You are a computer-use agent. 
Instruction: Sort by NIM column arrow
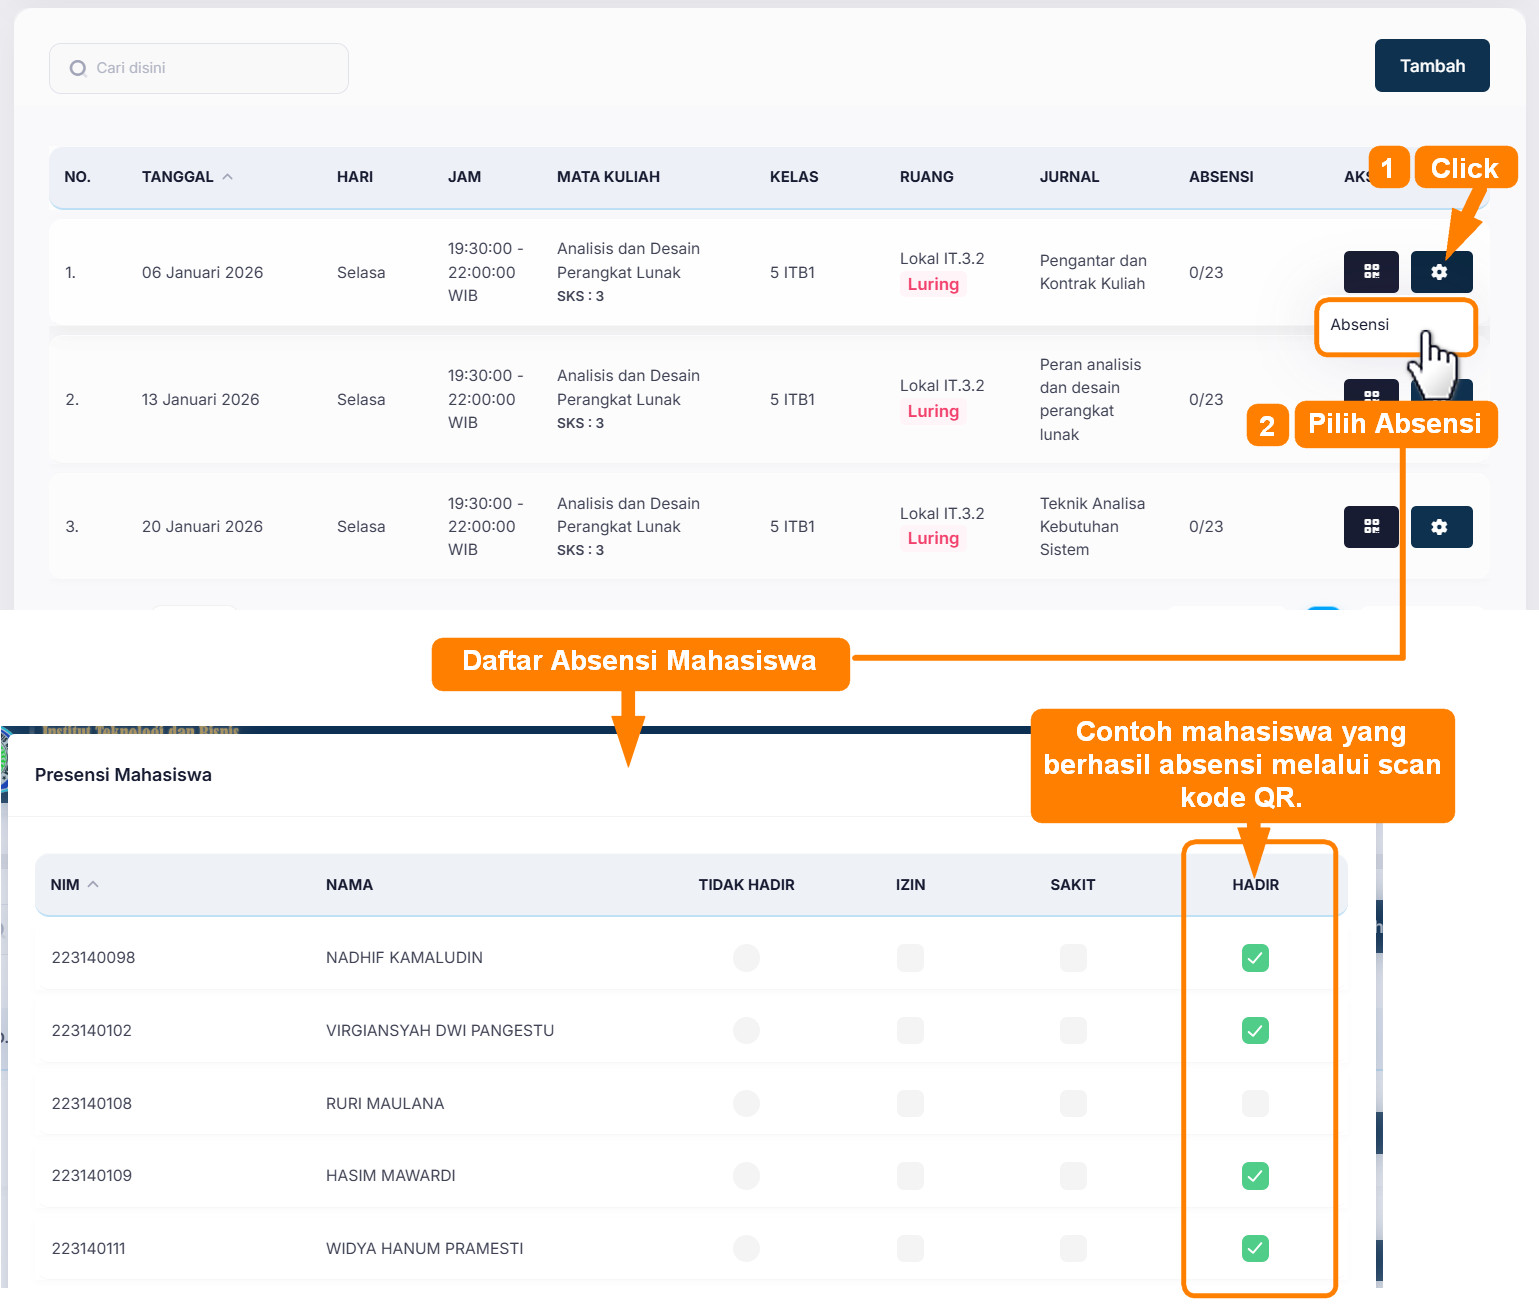94,885
